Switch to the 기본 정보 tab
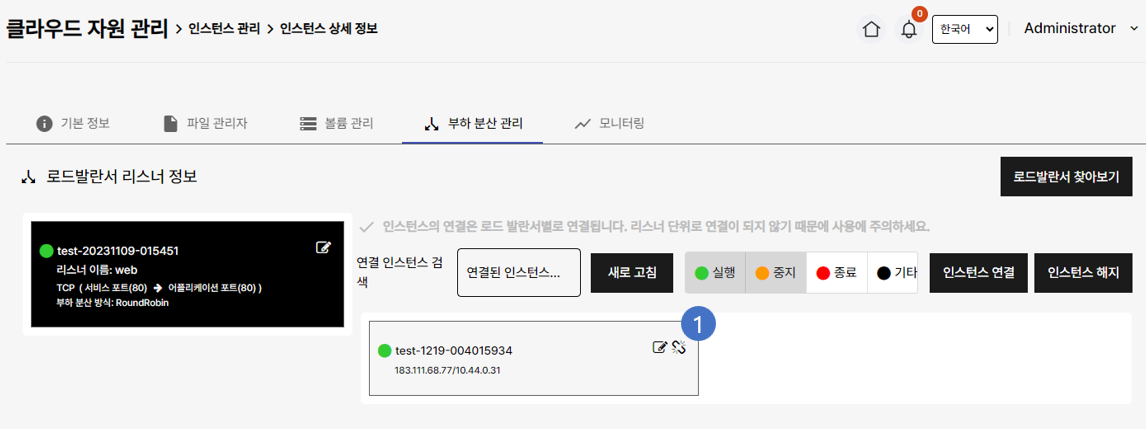 (x=73, y=124)
